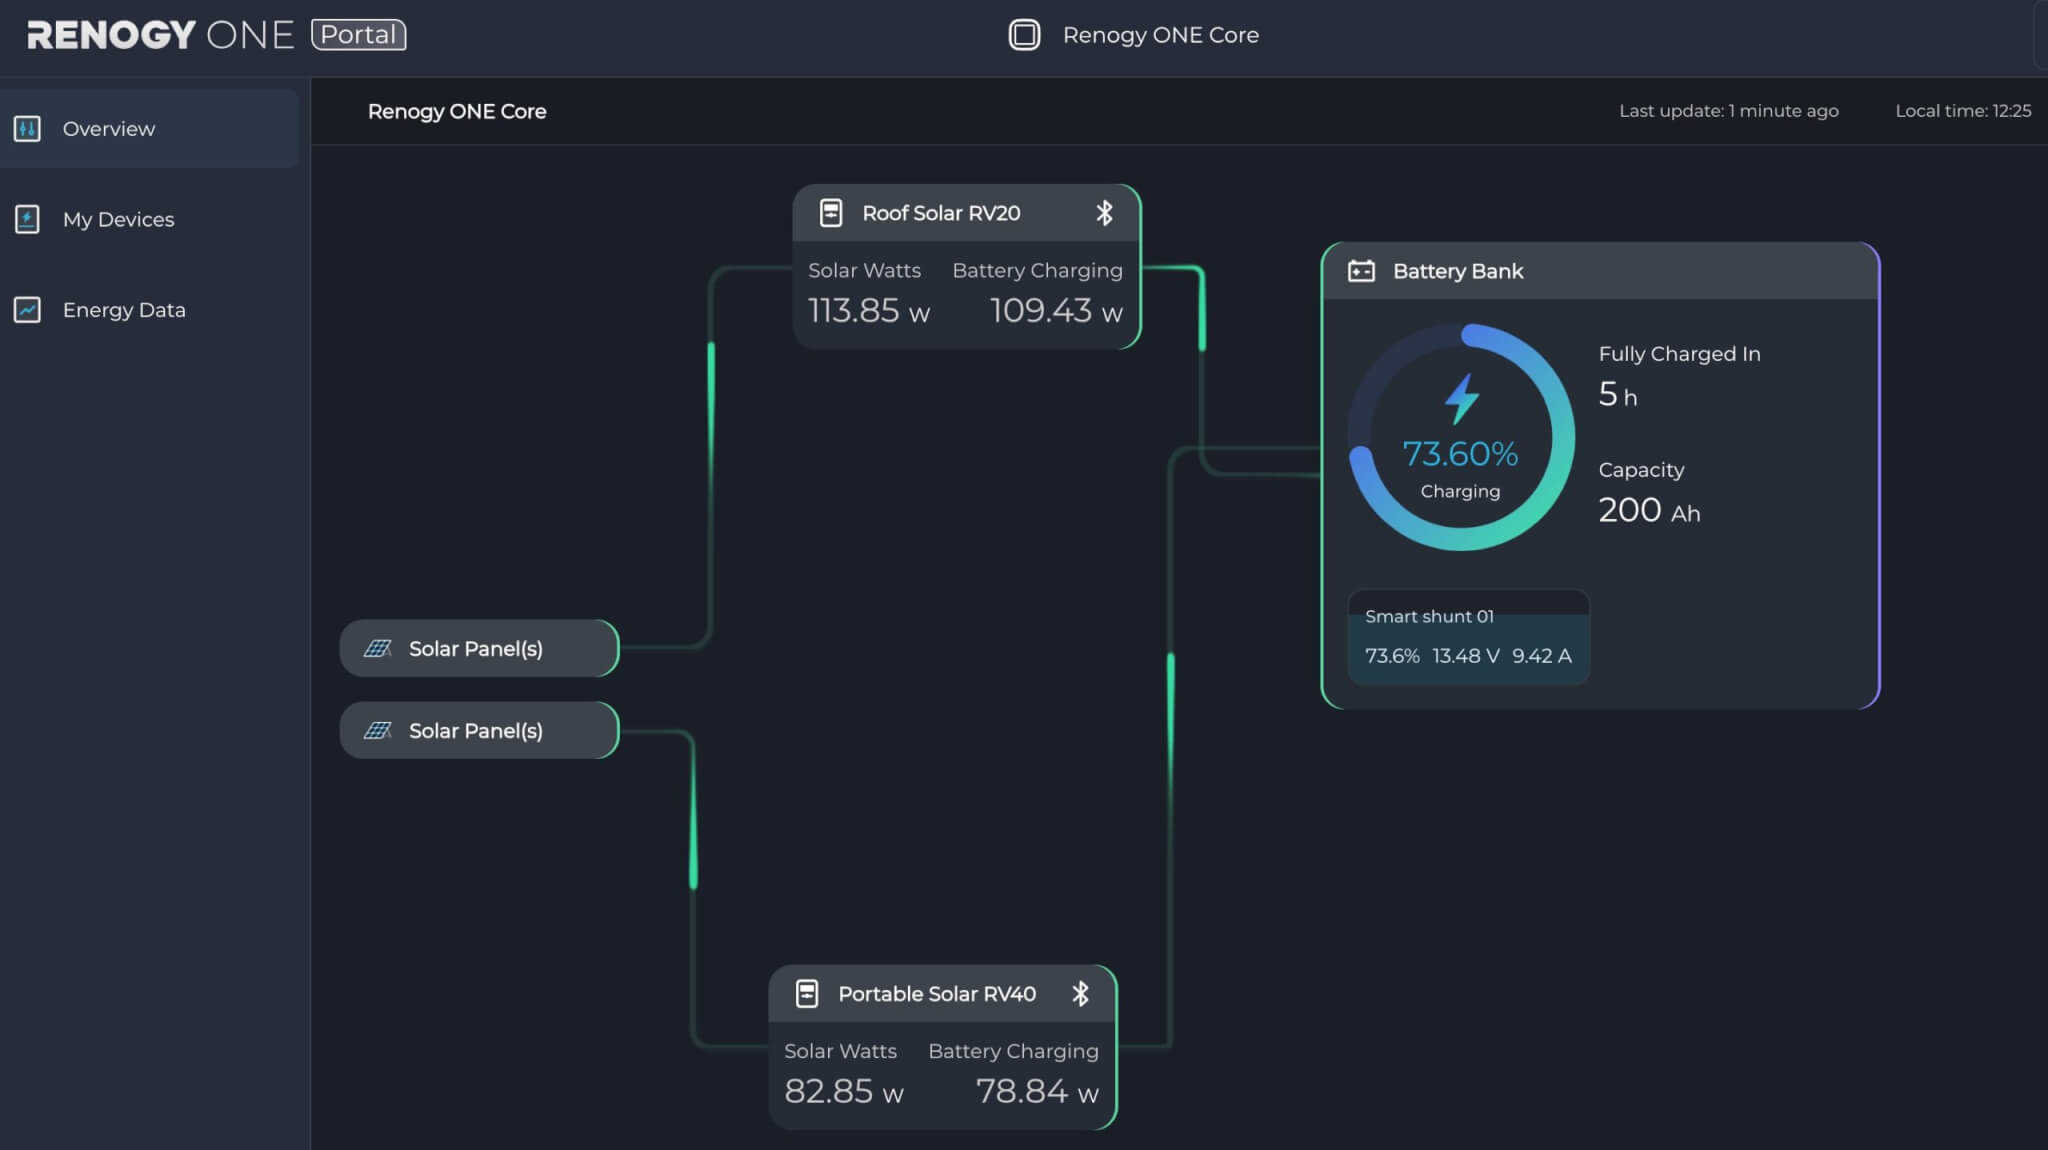
Task: Click the Renogy ONE Core device icon in header
Action: 1024,35
